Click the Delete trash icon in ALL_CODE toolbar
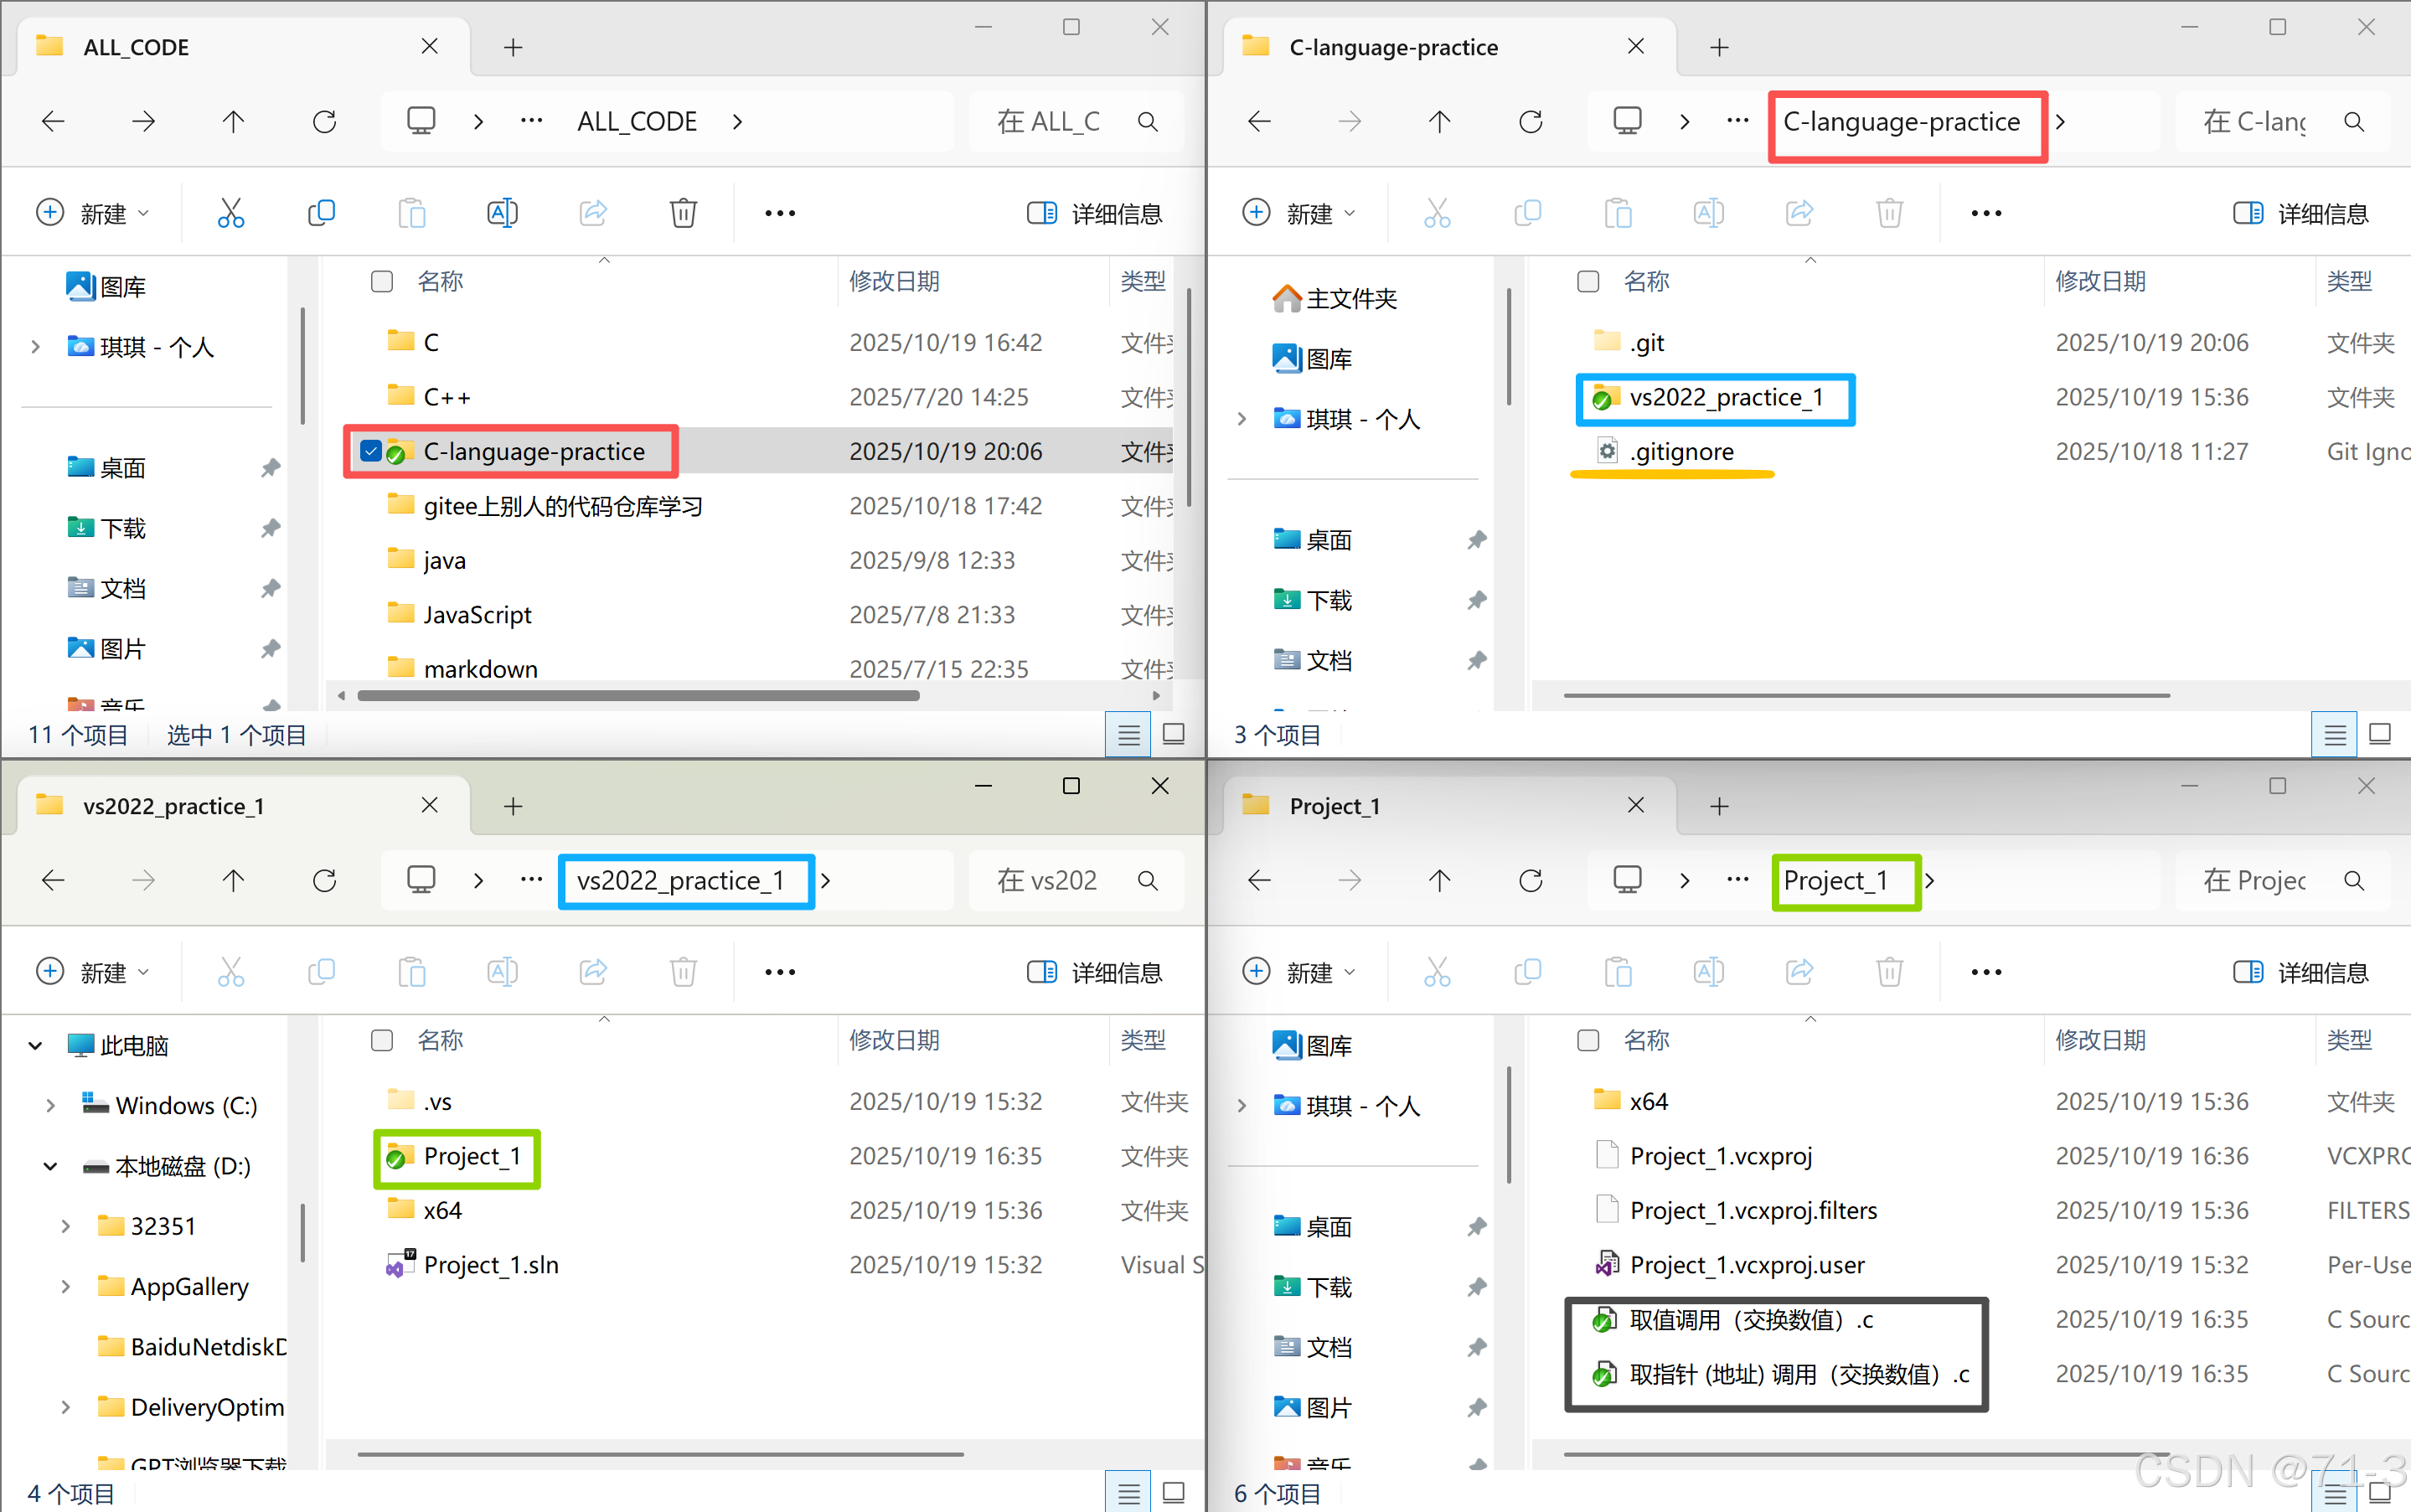Screen dimensions: 2411x1512 click(683, 213)
